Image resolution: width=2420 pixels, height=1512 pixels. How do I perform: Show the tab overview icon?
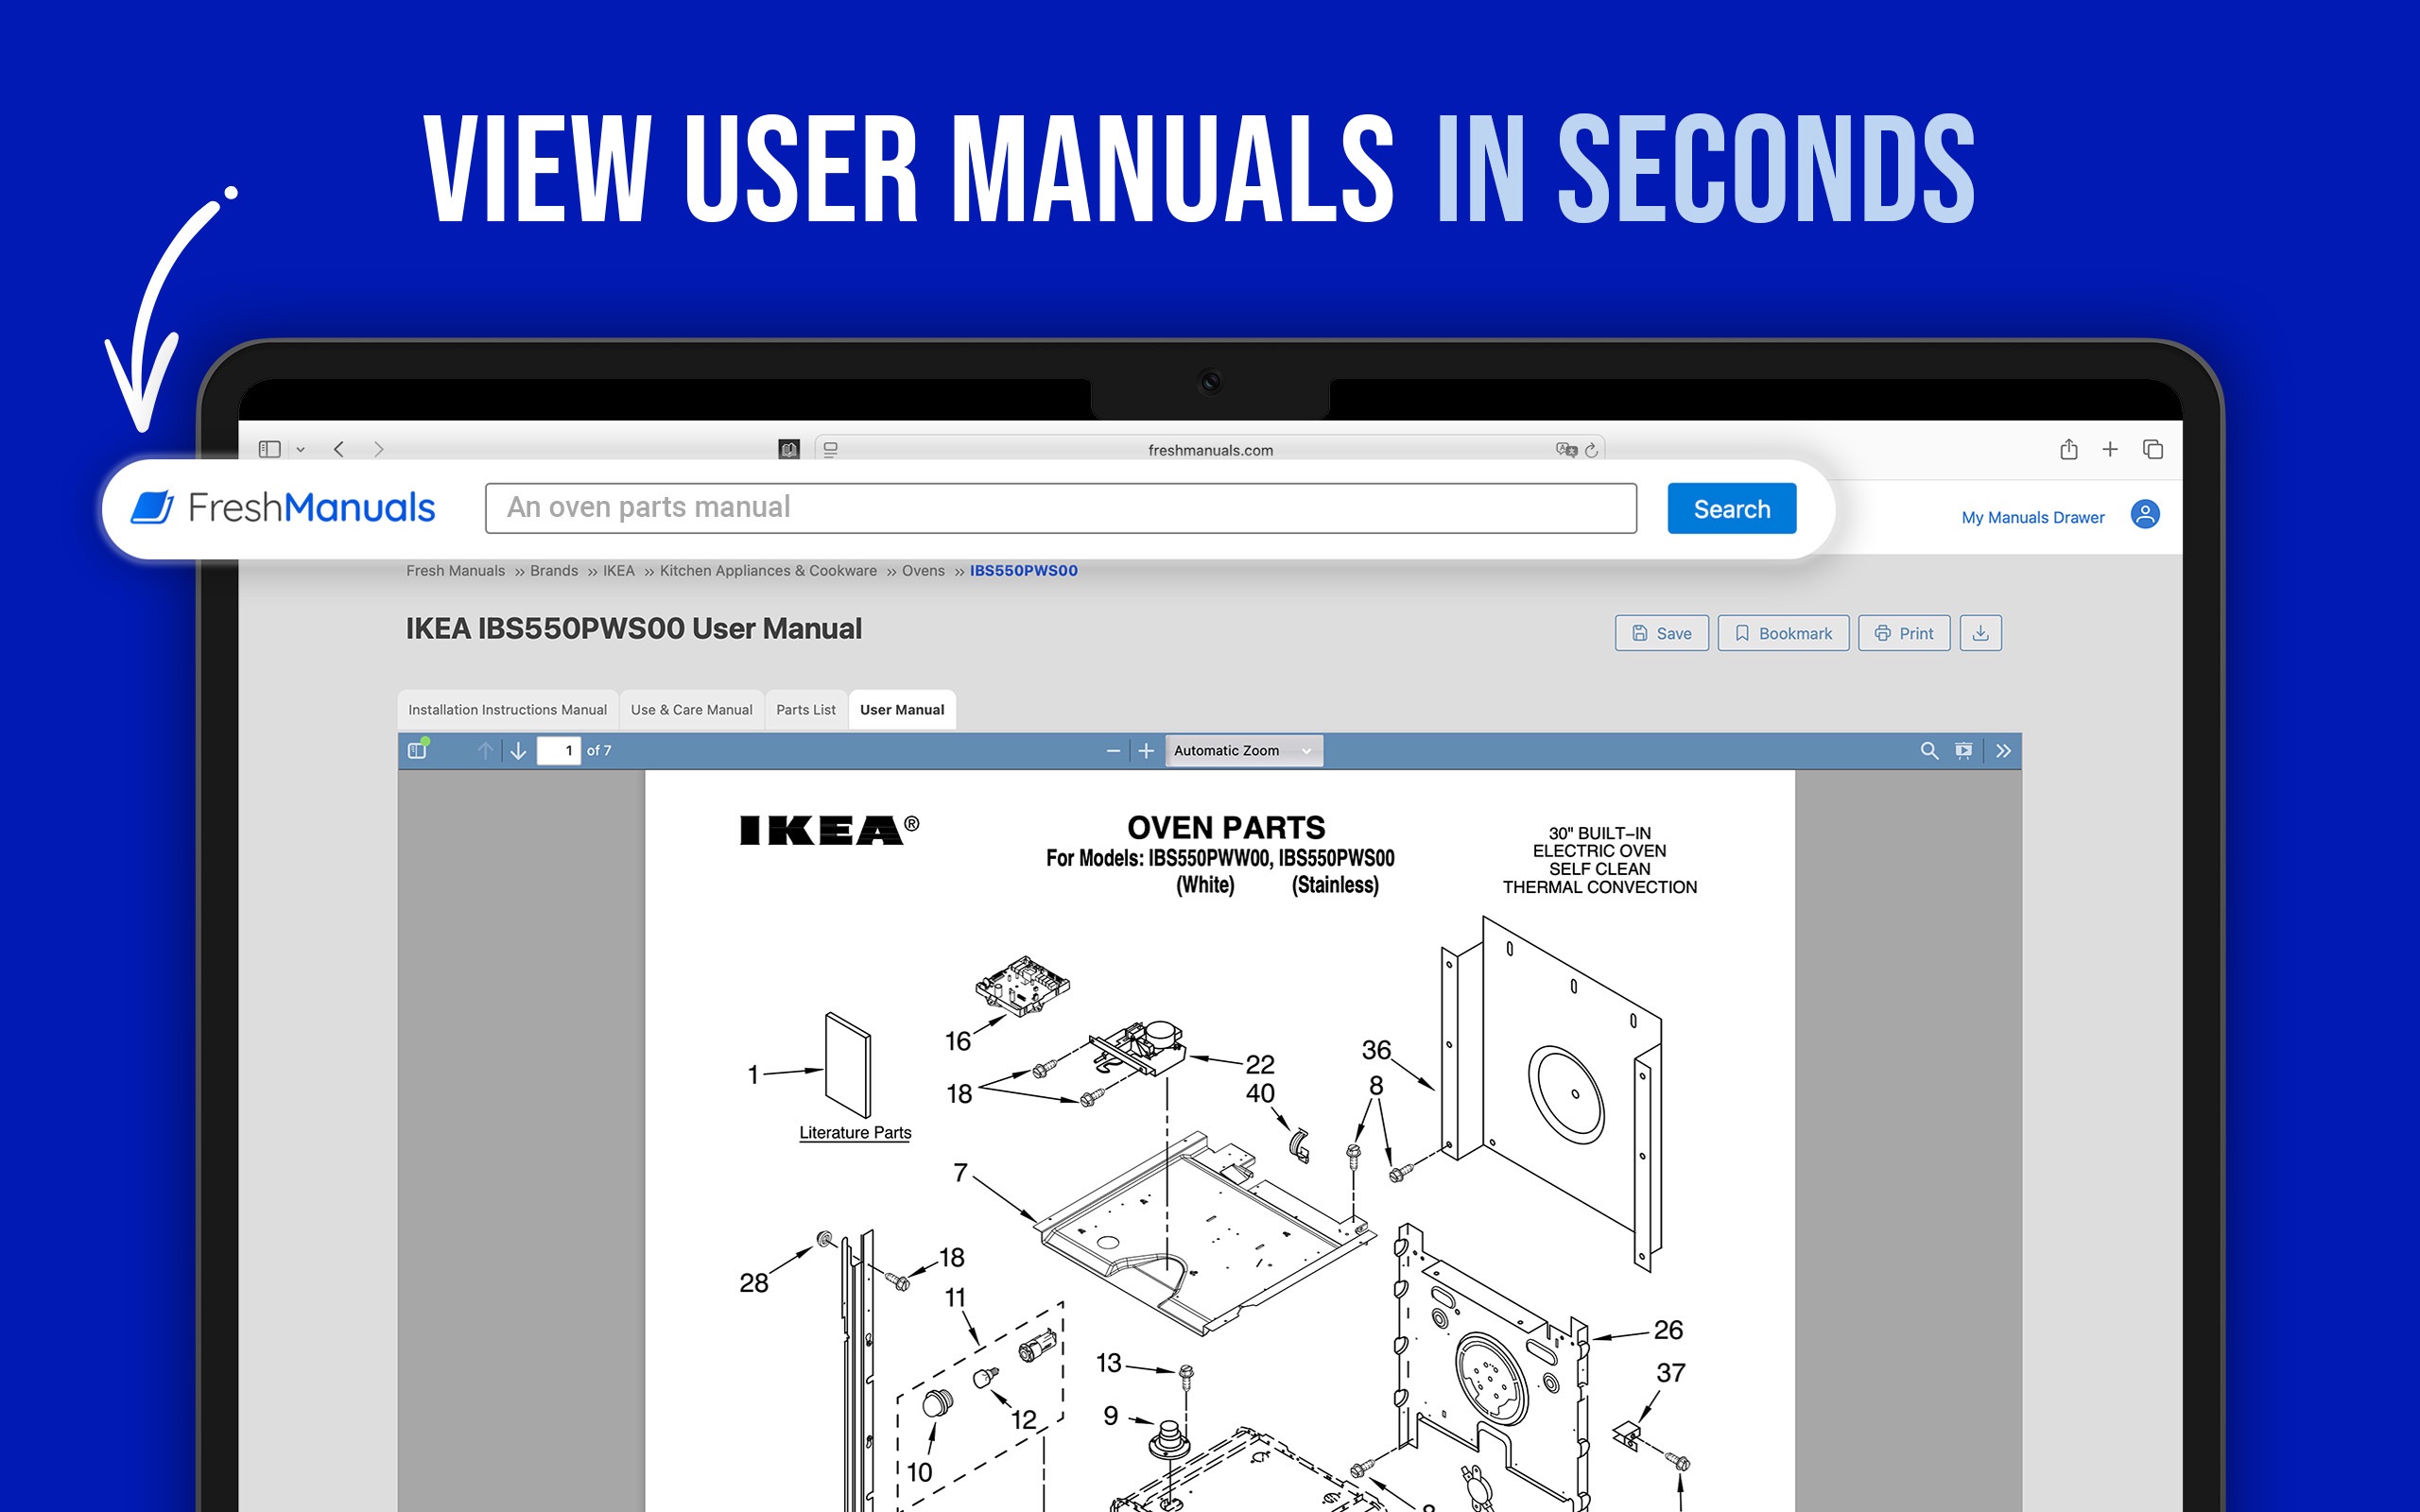[2152, 449]
